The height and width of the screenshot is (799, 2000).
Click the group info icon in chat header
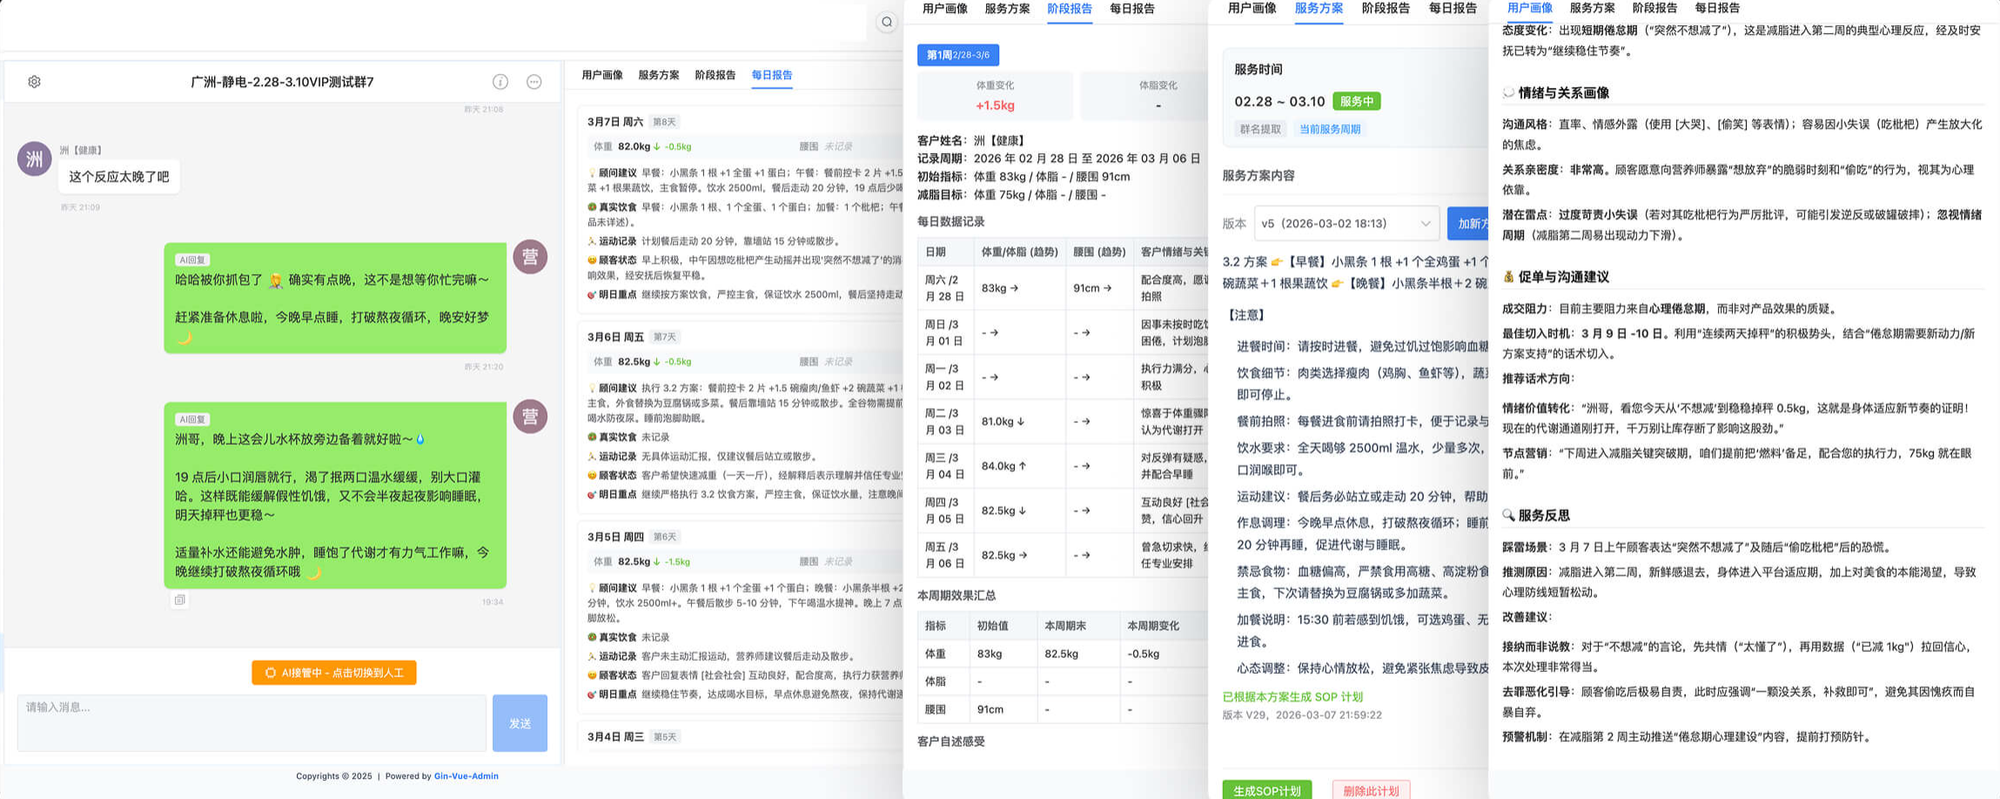(500, 82)
